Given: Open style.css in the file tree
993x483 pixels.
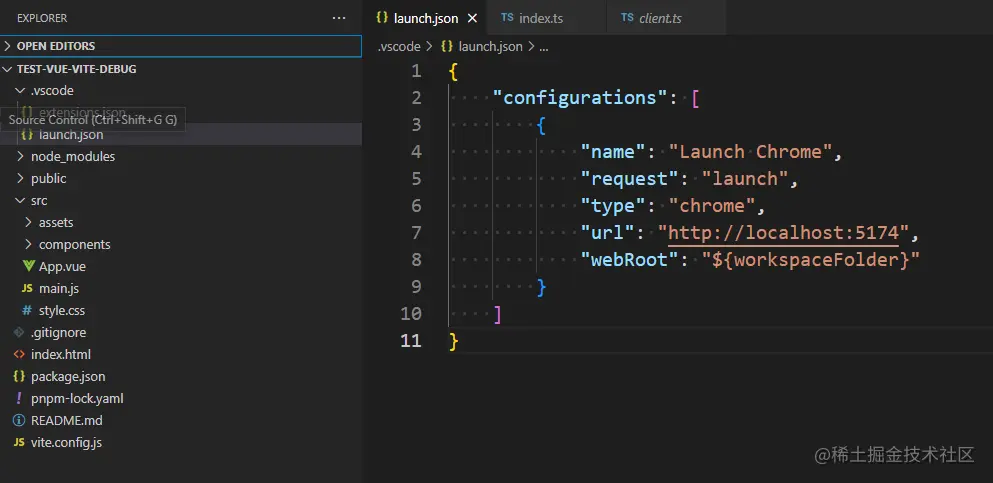Looking at the screenshot, I should [x=181, y=311].
